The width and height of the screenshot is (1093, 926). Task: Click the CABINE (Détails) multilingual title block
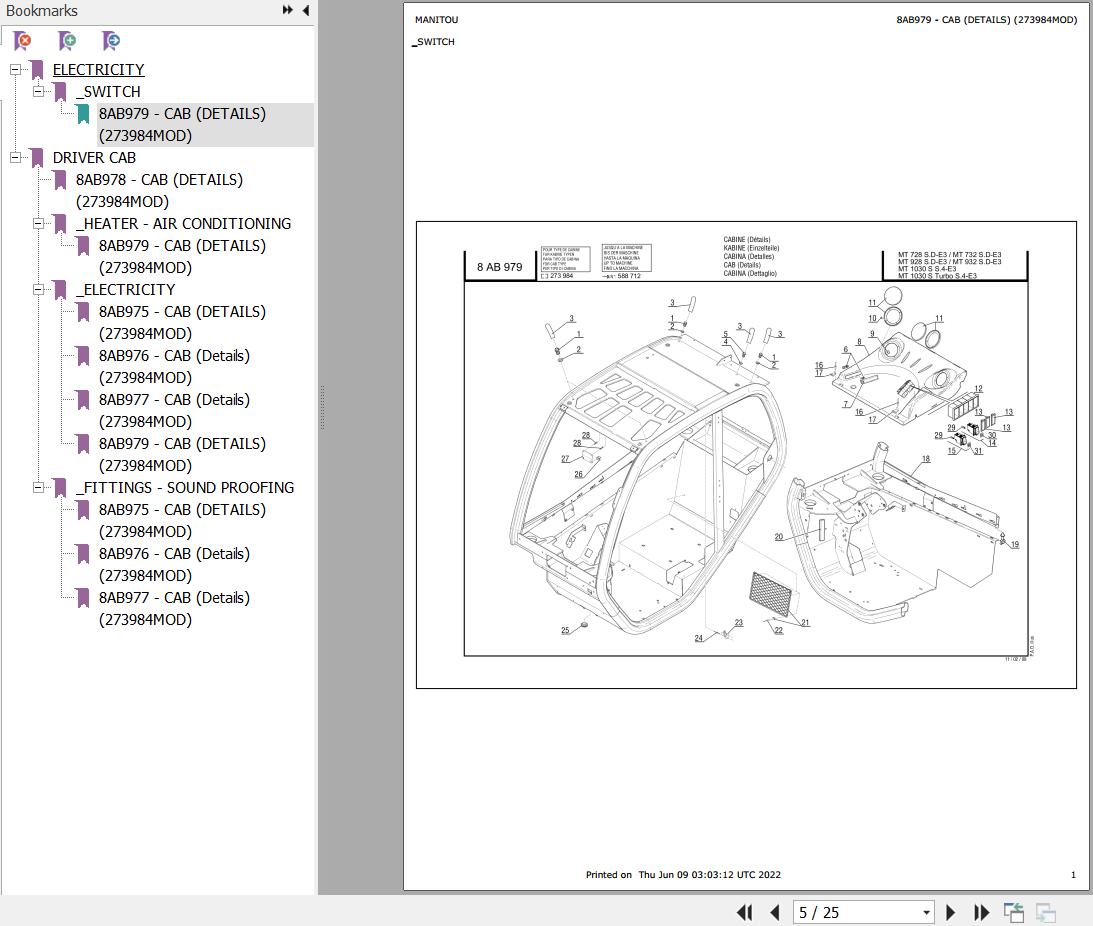pyautogui.click(x=751, y=257)
